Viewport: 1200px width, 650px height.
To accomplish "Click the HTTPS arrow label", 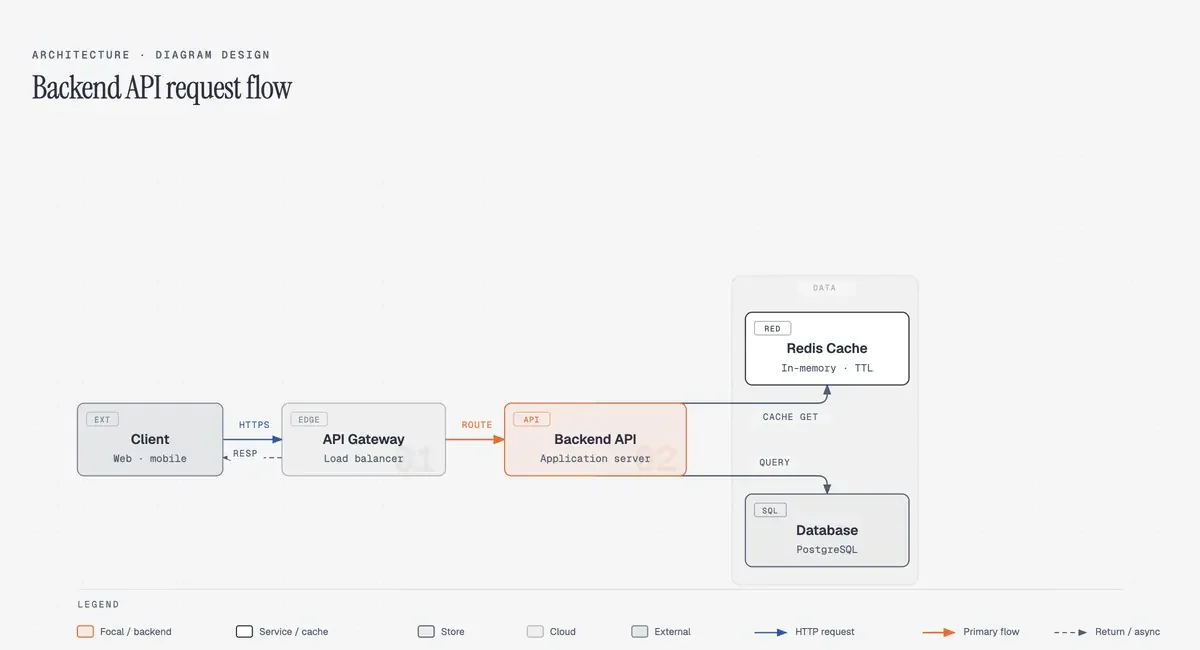I will [254, 425].
